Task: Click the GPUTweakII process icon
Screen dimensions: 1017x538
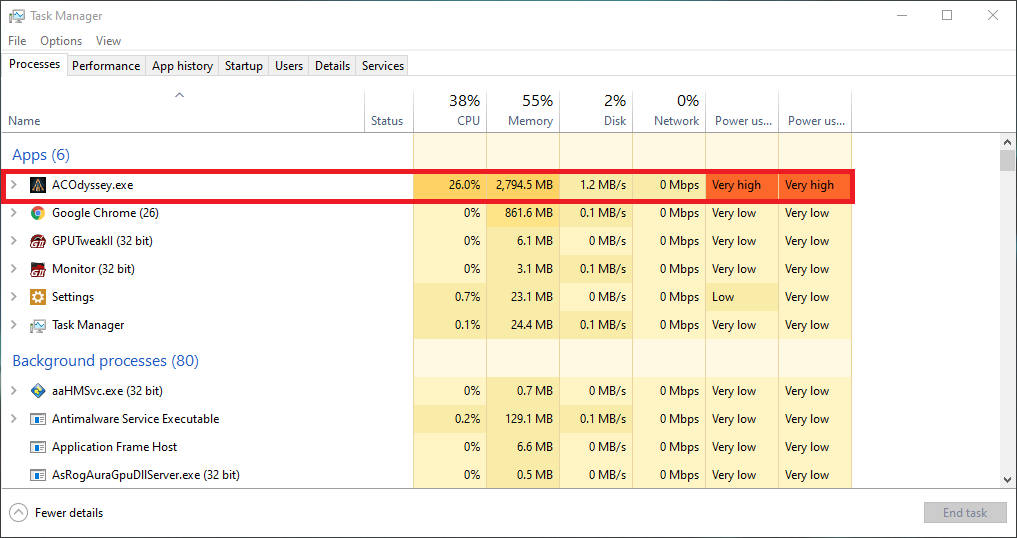Action: 38,241
